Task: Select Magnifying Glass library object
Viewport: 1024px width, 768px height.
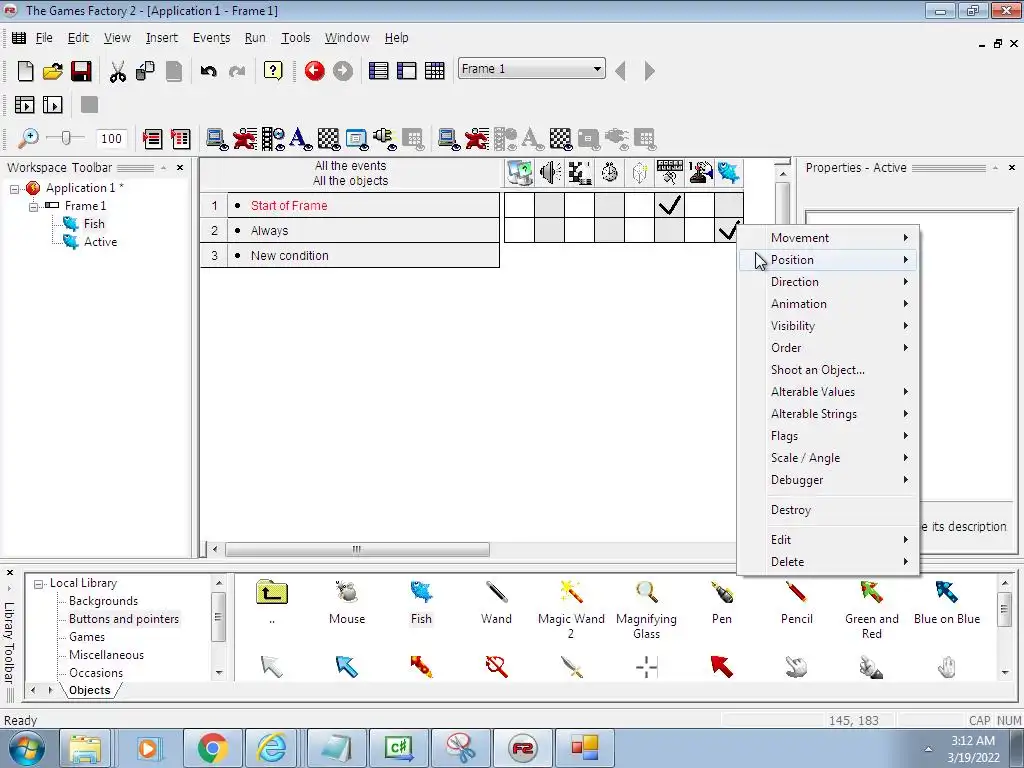Action: (647, 610)
